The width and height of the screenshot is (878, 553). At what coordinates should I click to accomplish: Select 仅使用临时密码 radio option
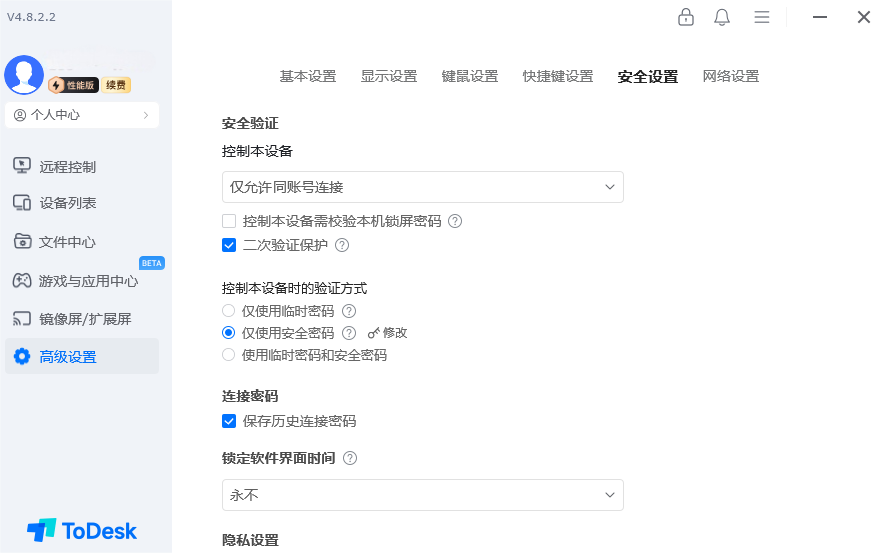coord(229,311)
